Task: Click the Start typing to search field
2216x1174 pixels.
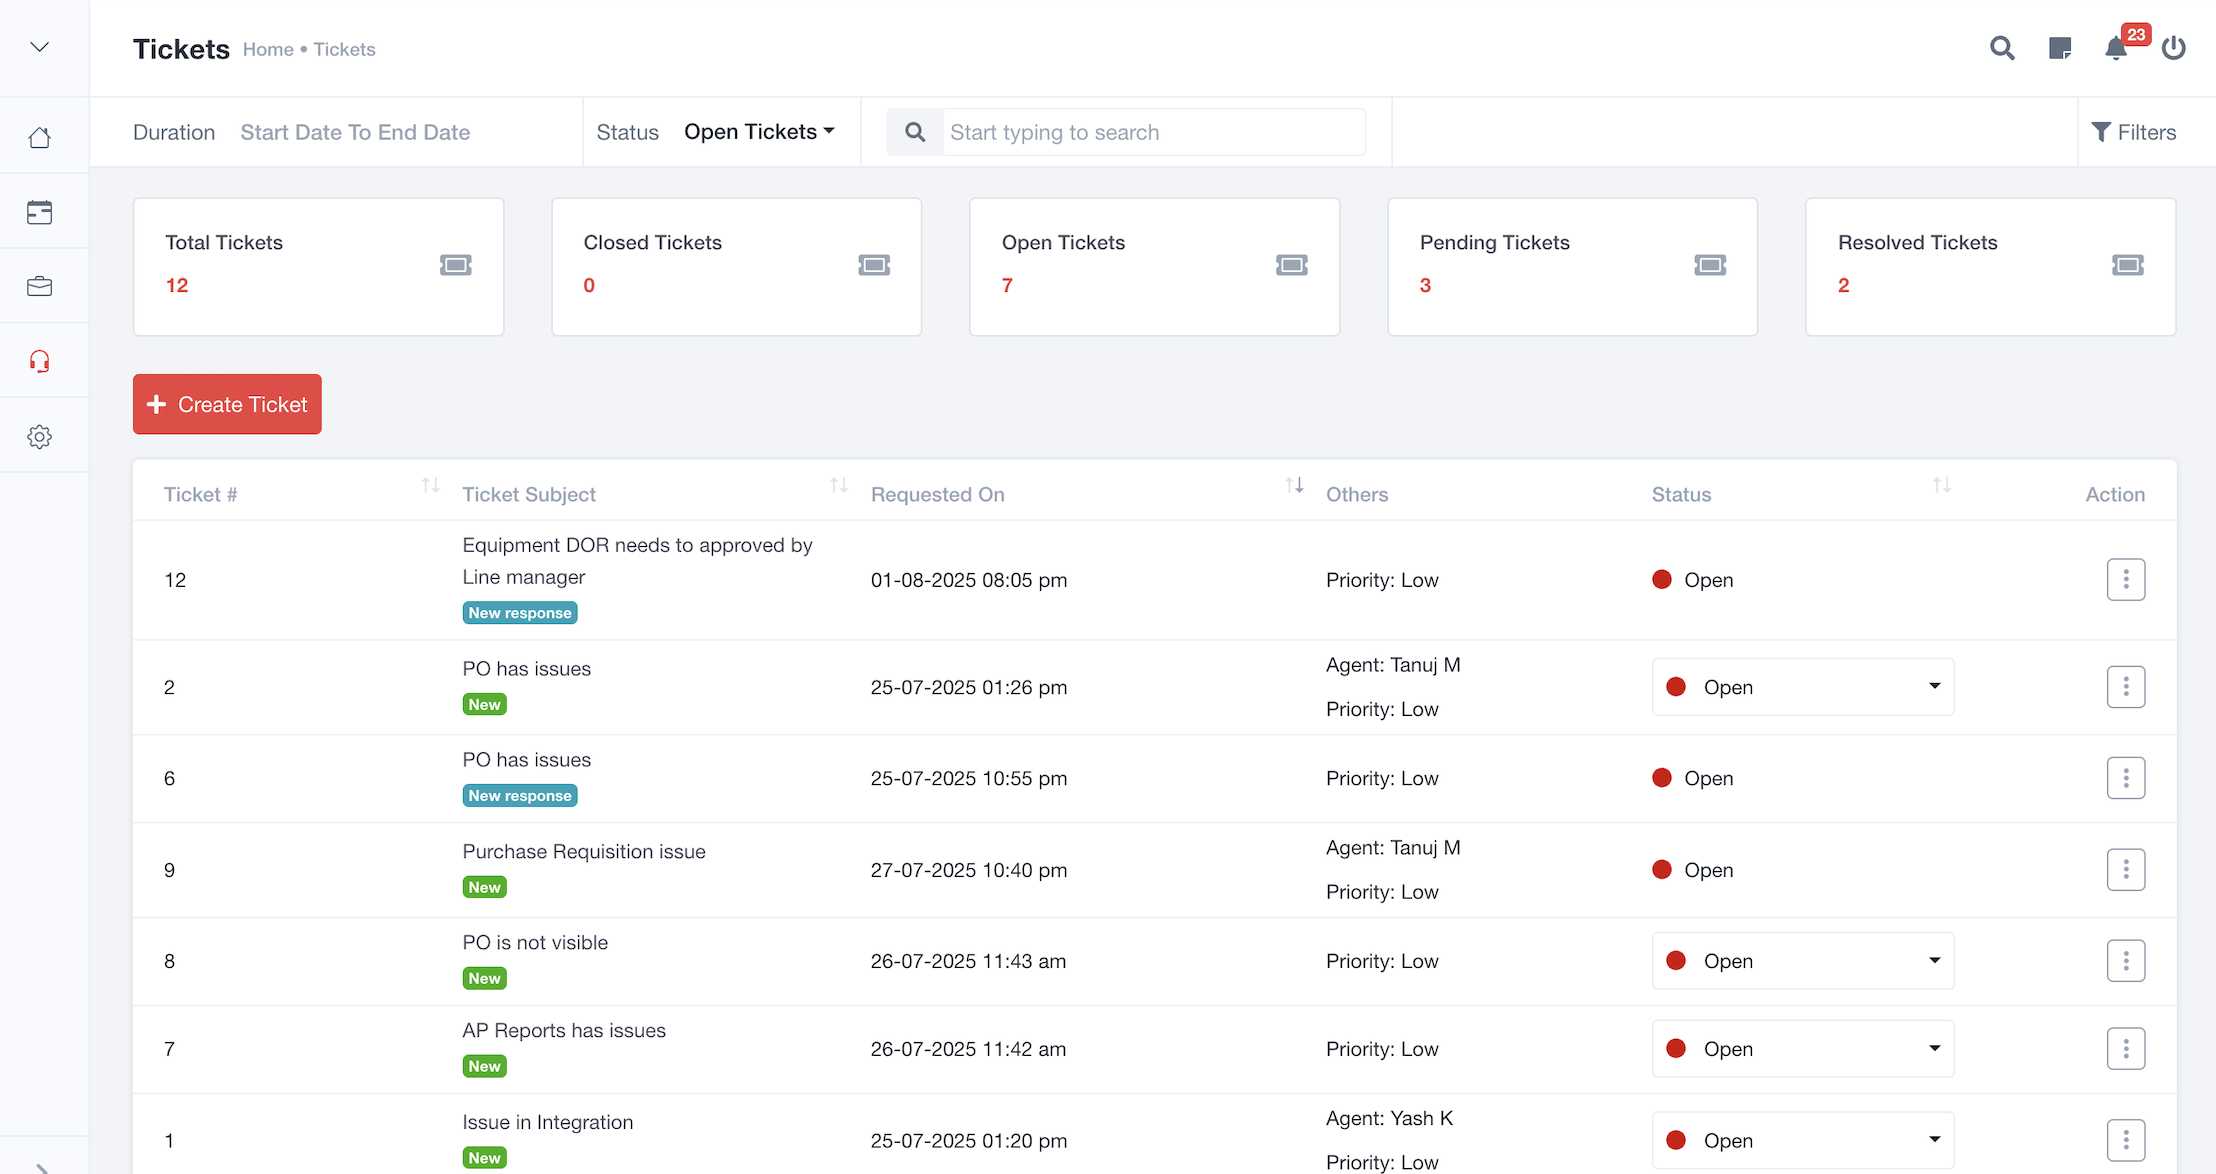Action: click(1153, 132)
